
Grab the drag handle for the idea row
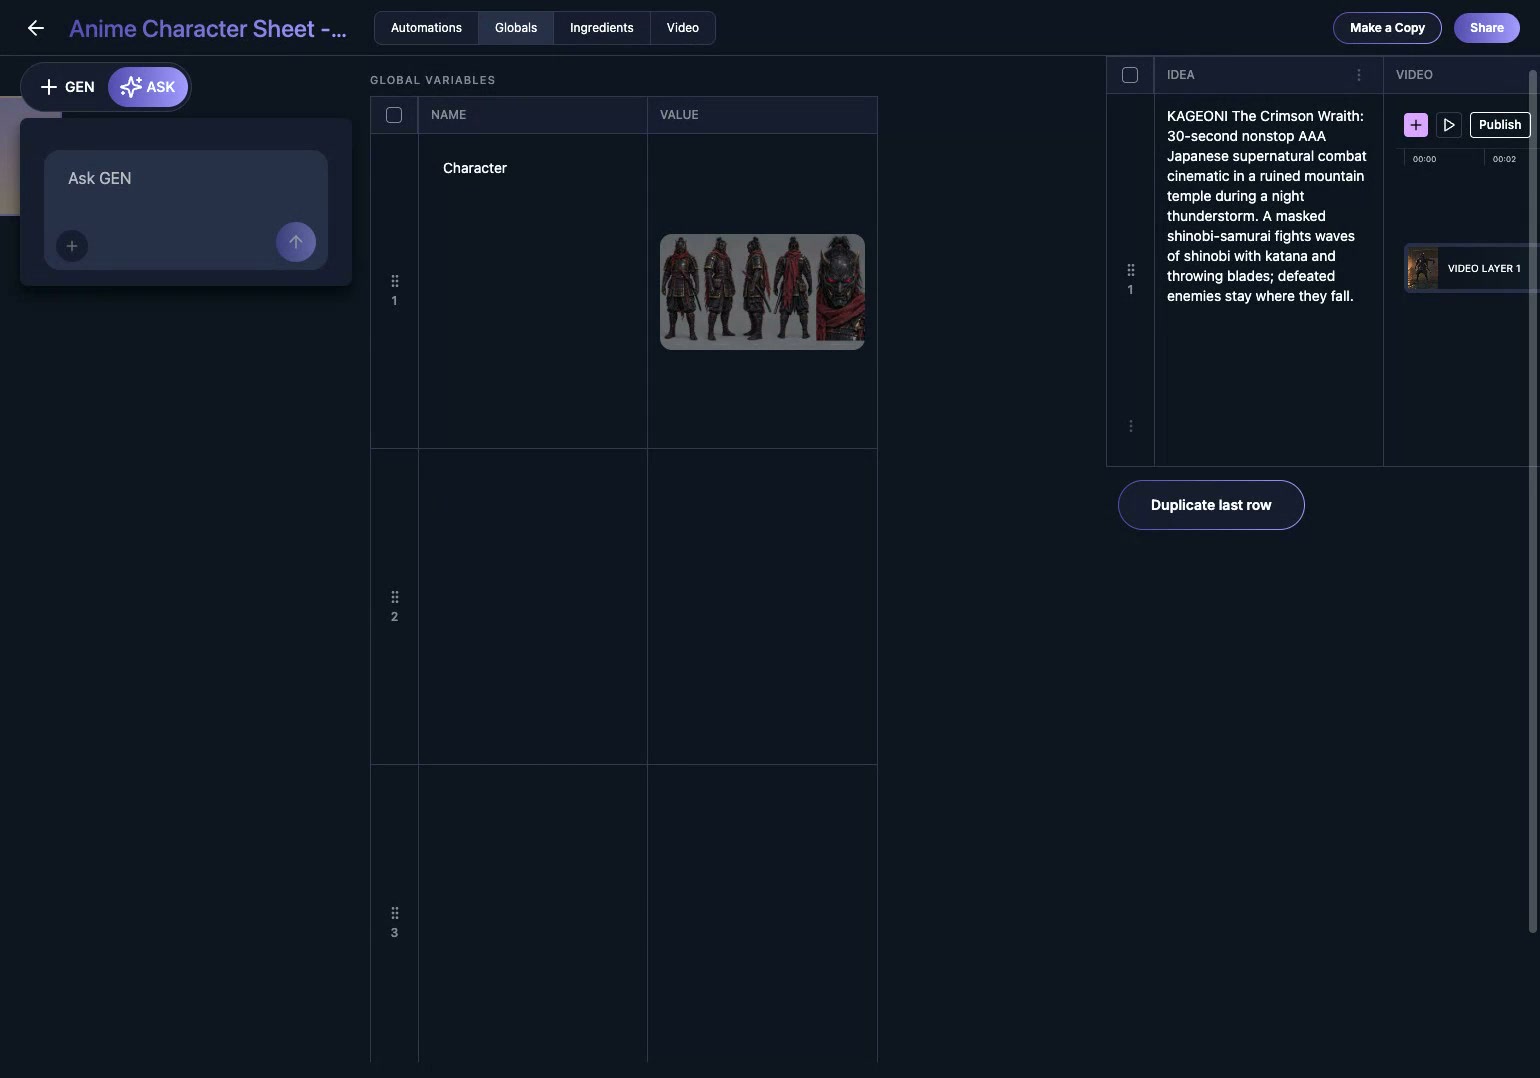(1130, 270)
